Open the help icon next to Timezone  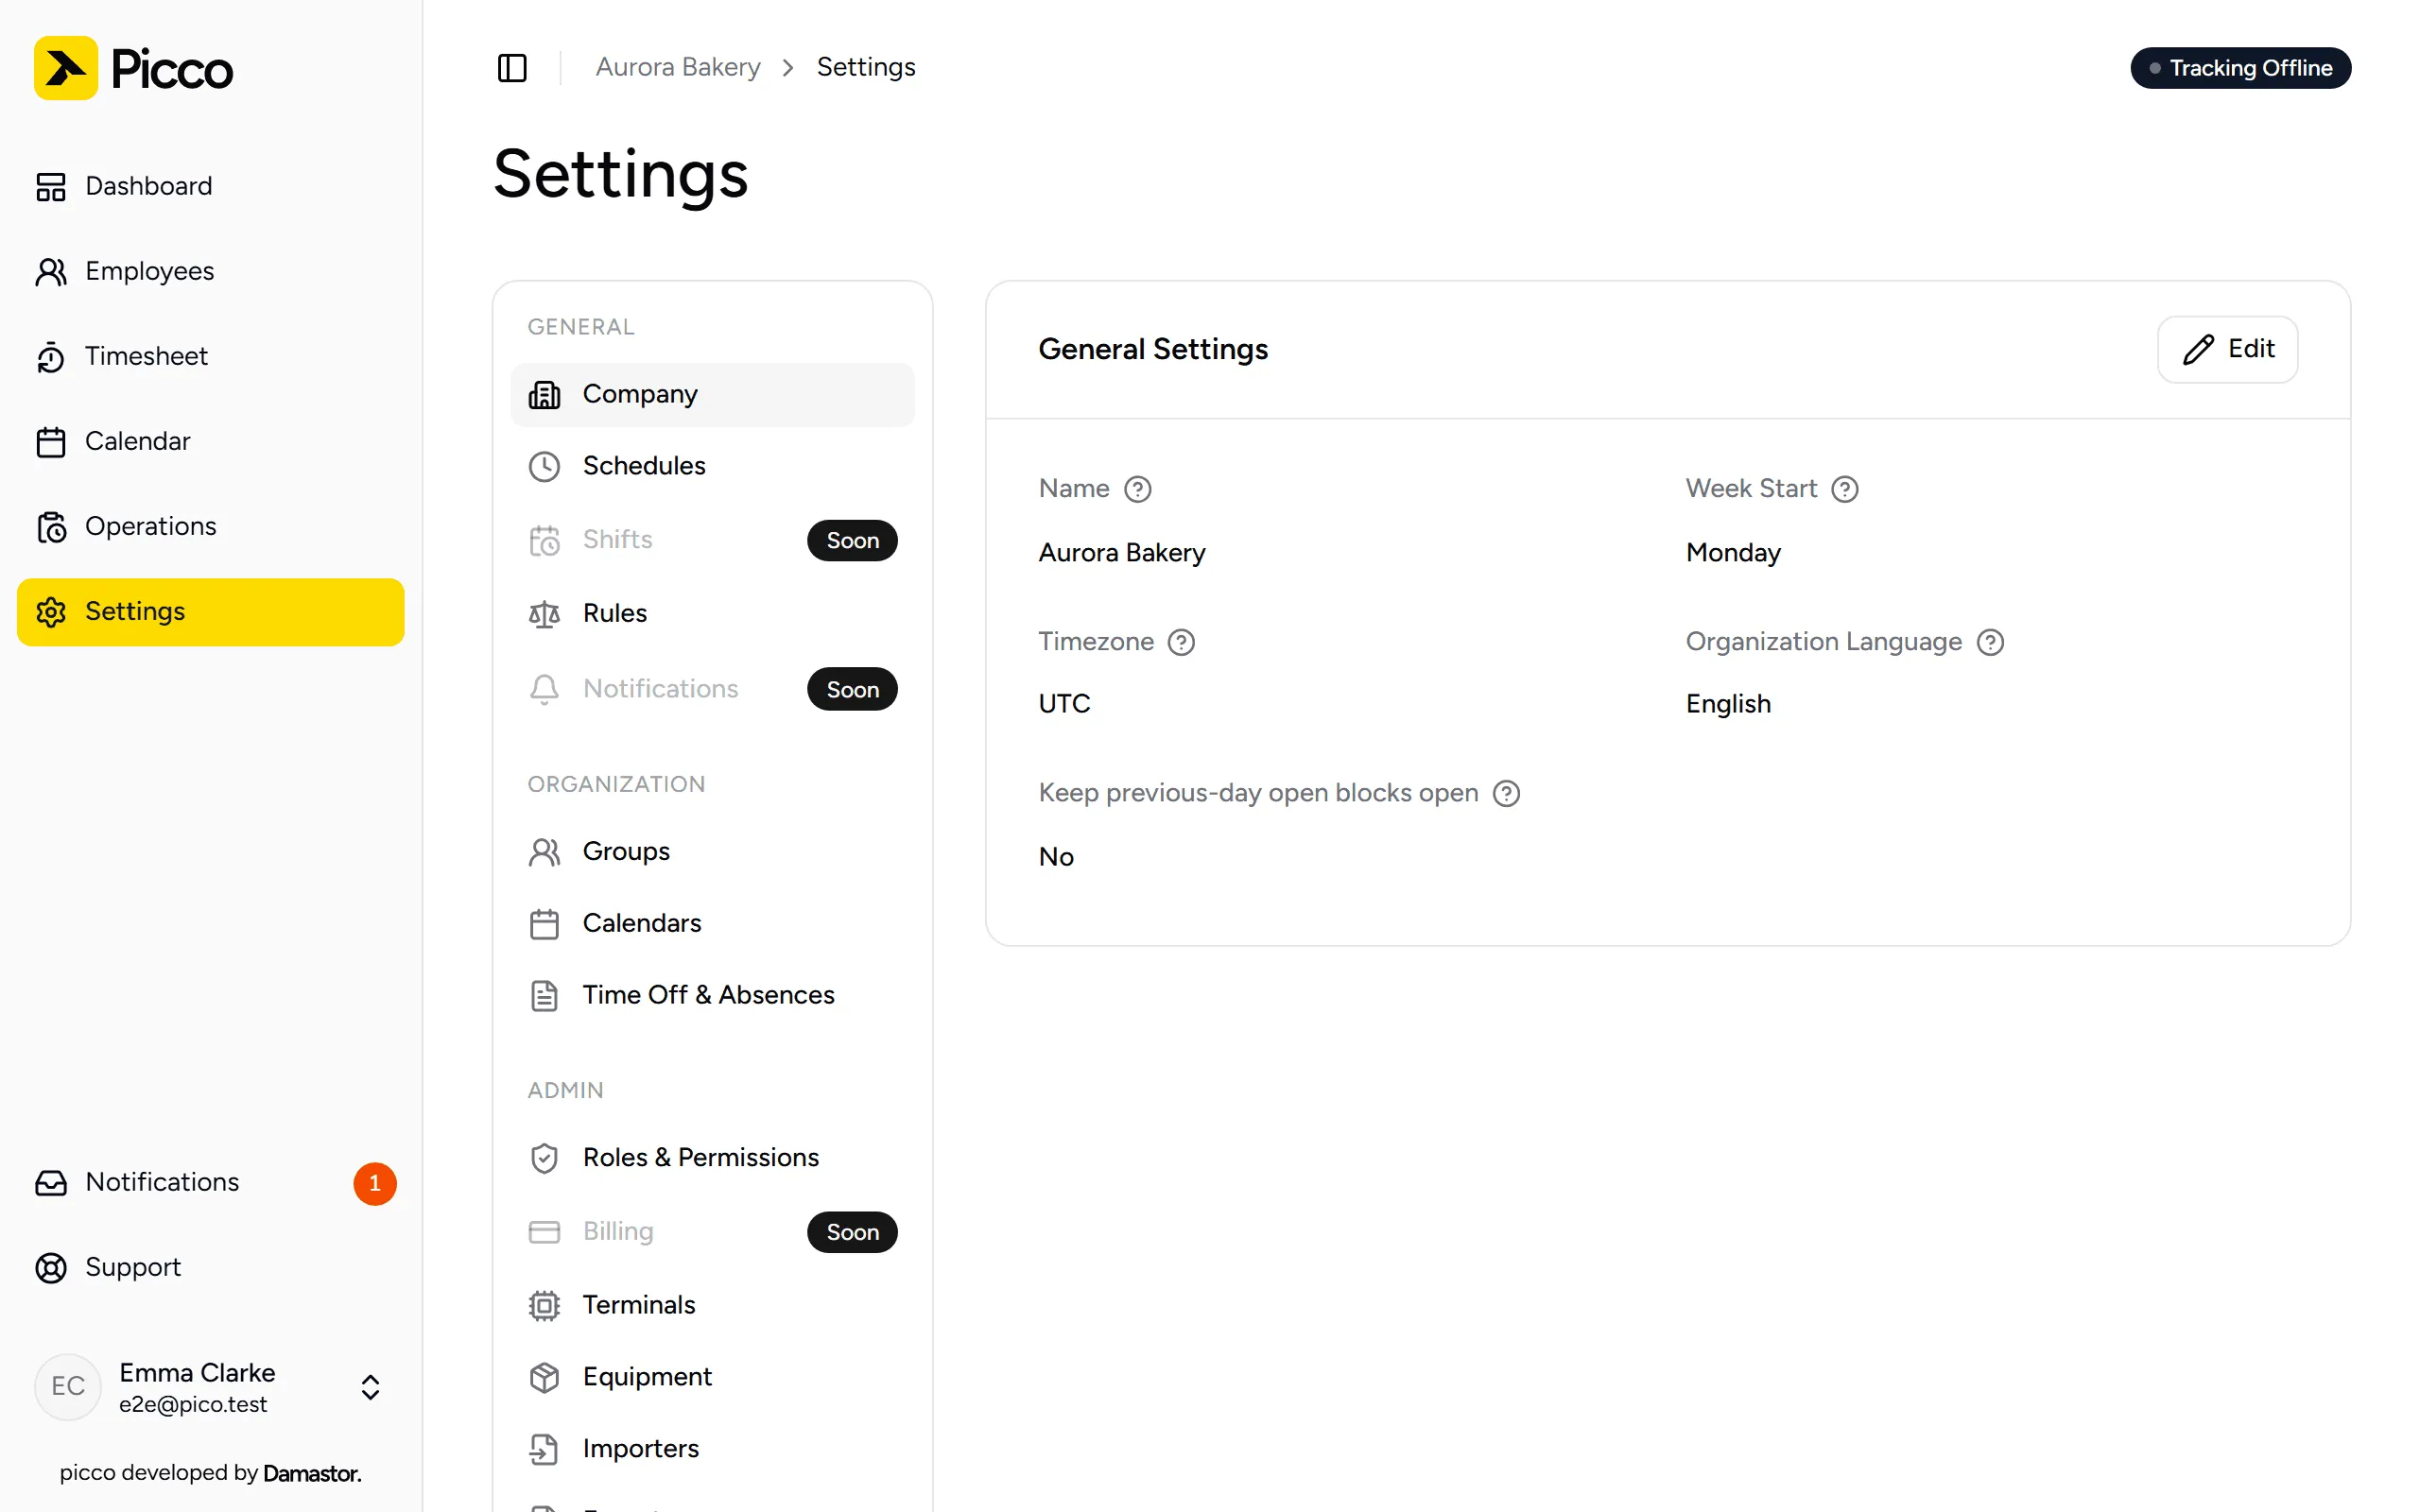point(1181,642)
